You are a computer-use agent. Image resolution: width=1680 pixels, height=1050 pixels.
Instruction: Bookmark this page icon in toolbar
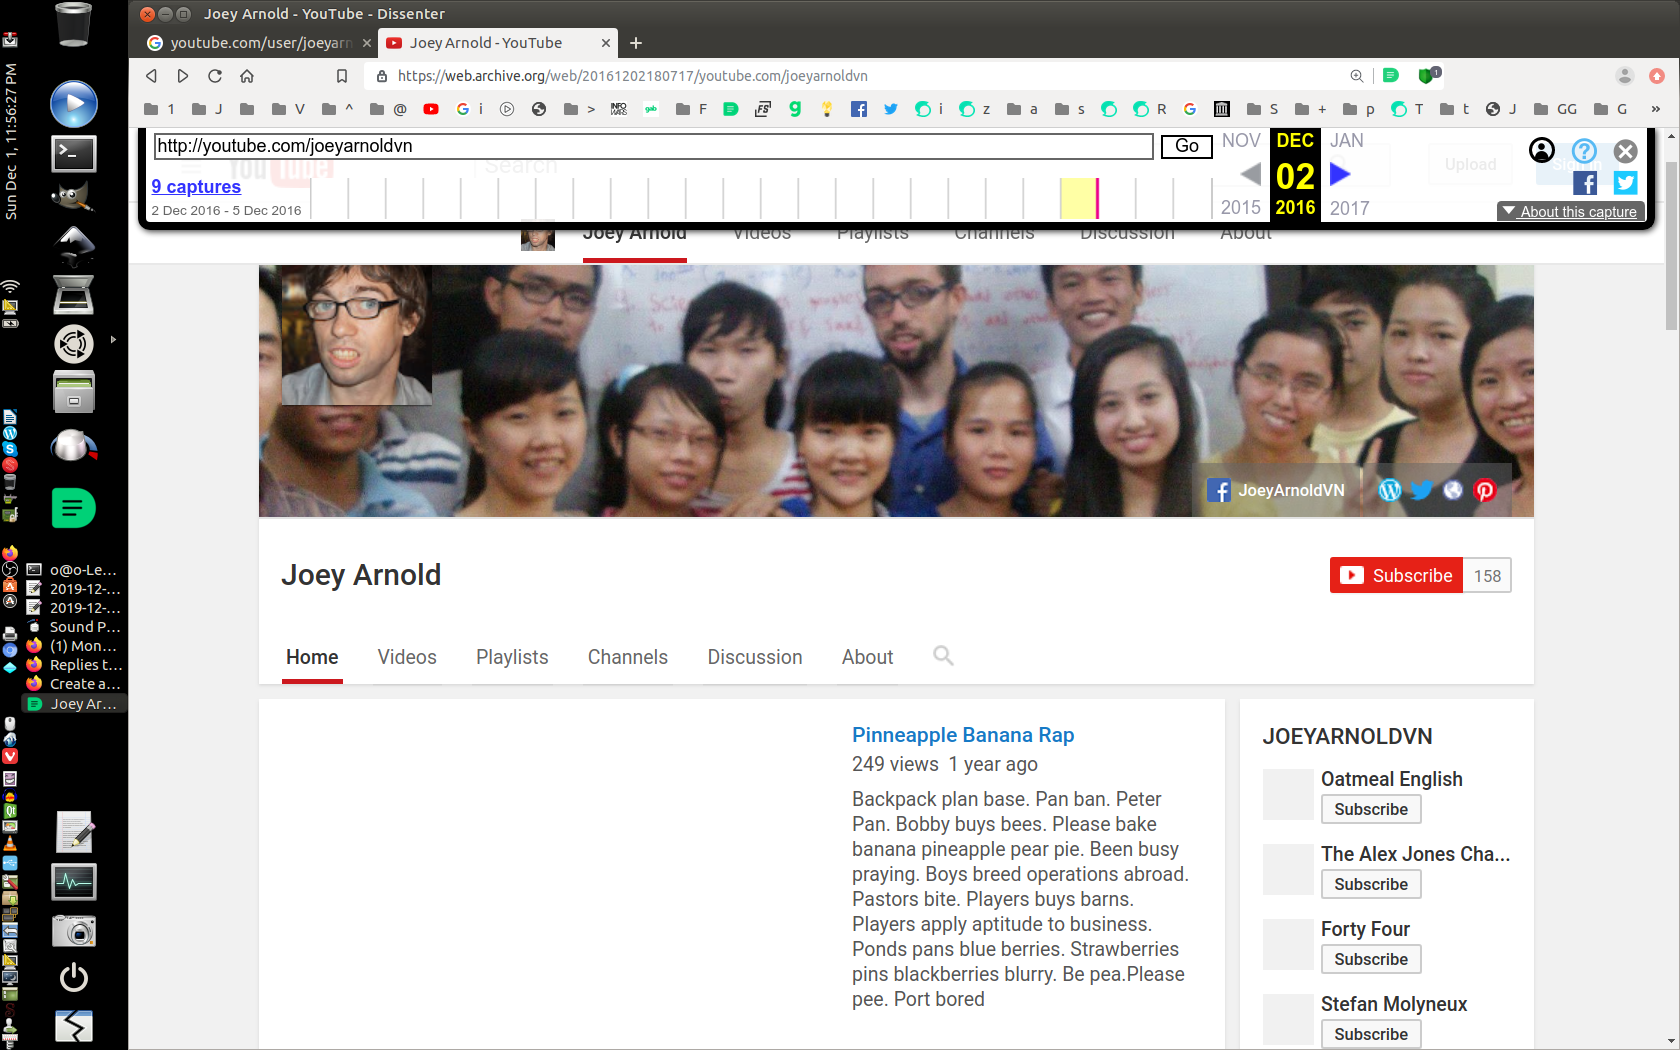(342, 76)
